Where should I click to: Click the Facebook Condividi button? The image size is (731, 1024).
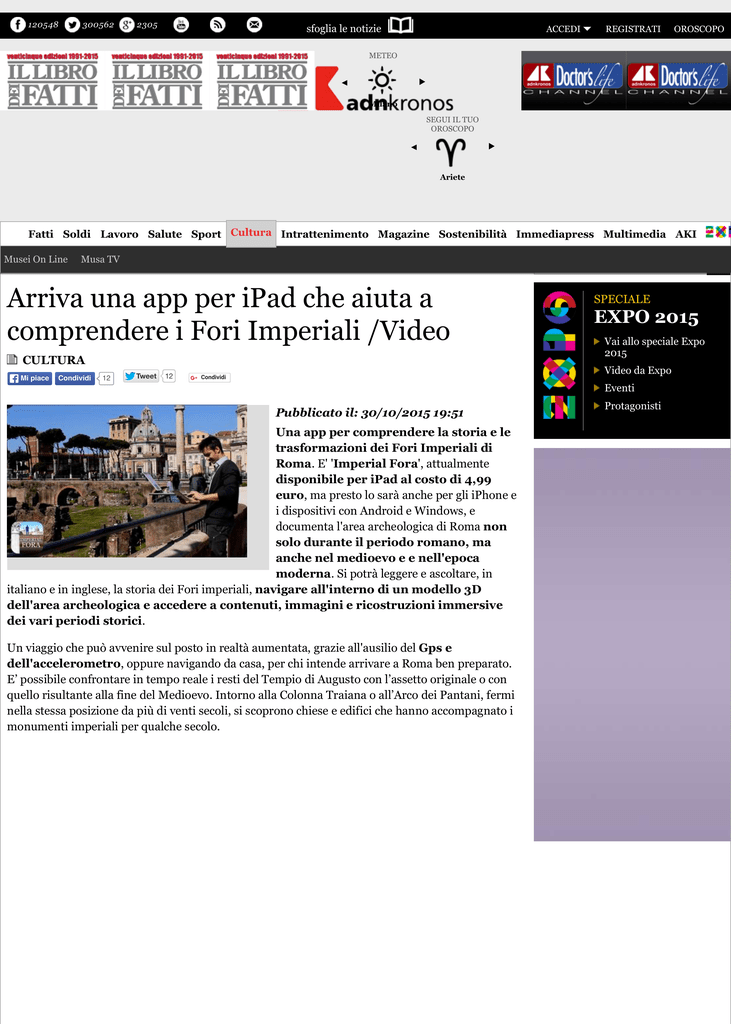coord(74,378)
